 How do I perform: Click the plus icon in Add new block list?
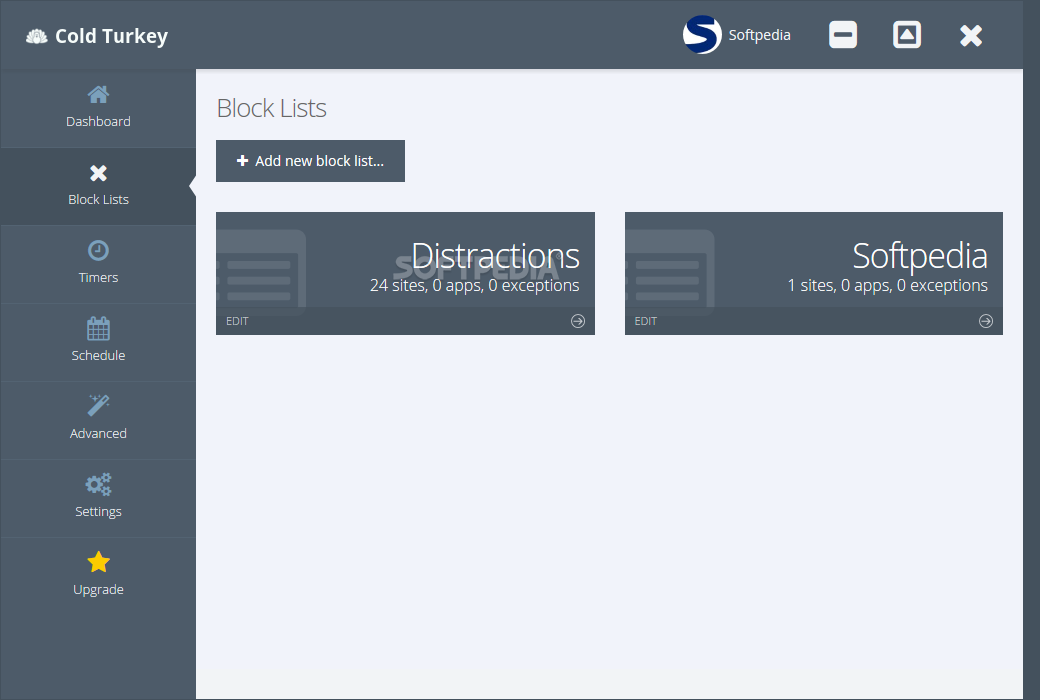[243, 161]
